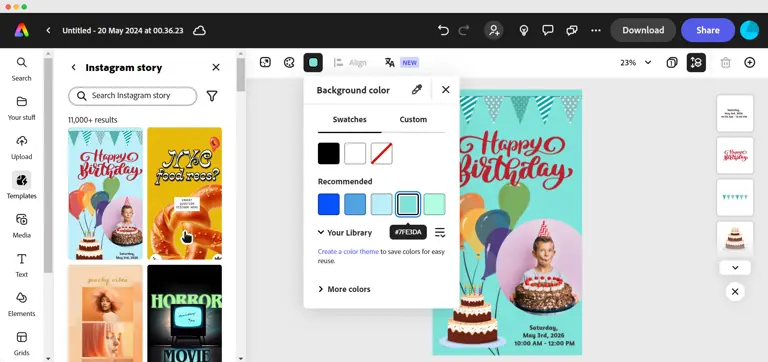Screen dimensions: 768x362
Task: Click the resize icon in the canvas toolbar
Action: [265, 62]
